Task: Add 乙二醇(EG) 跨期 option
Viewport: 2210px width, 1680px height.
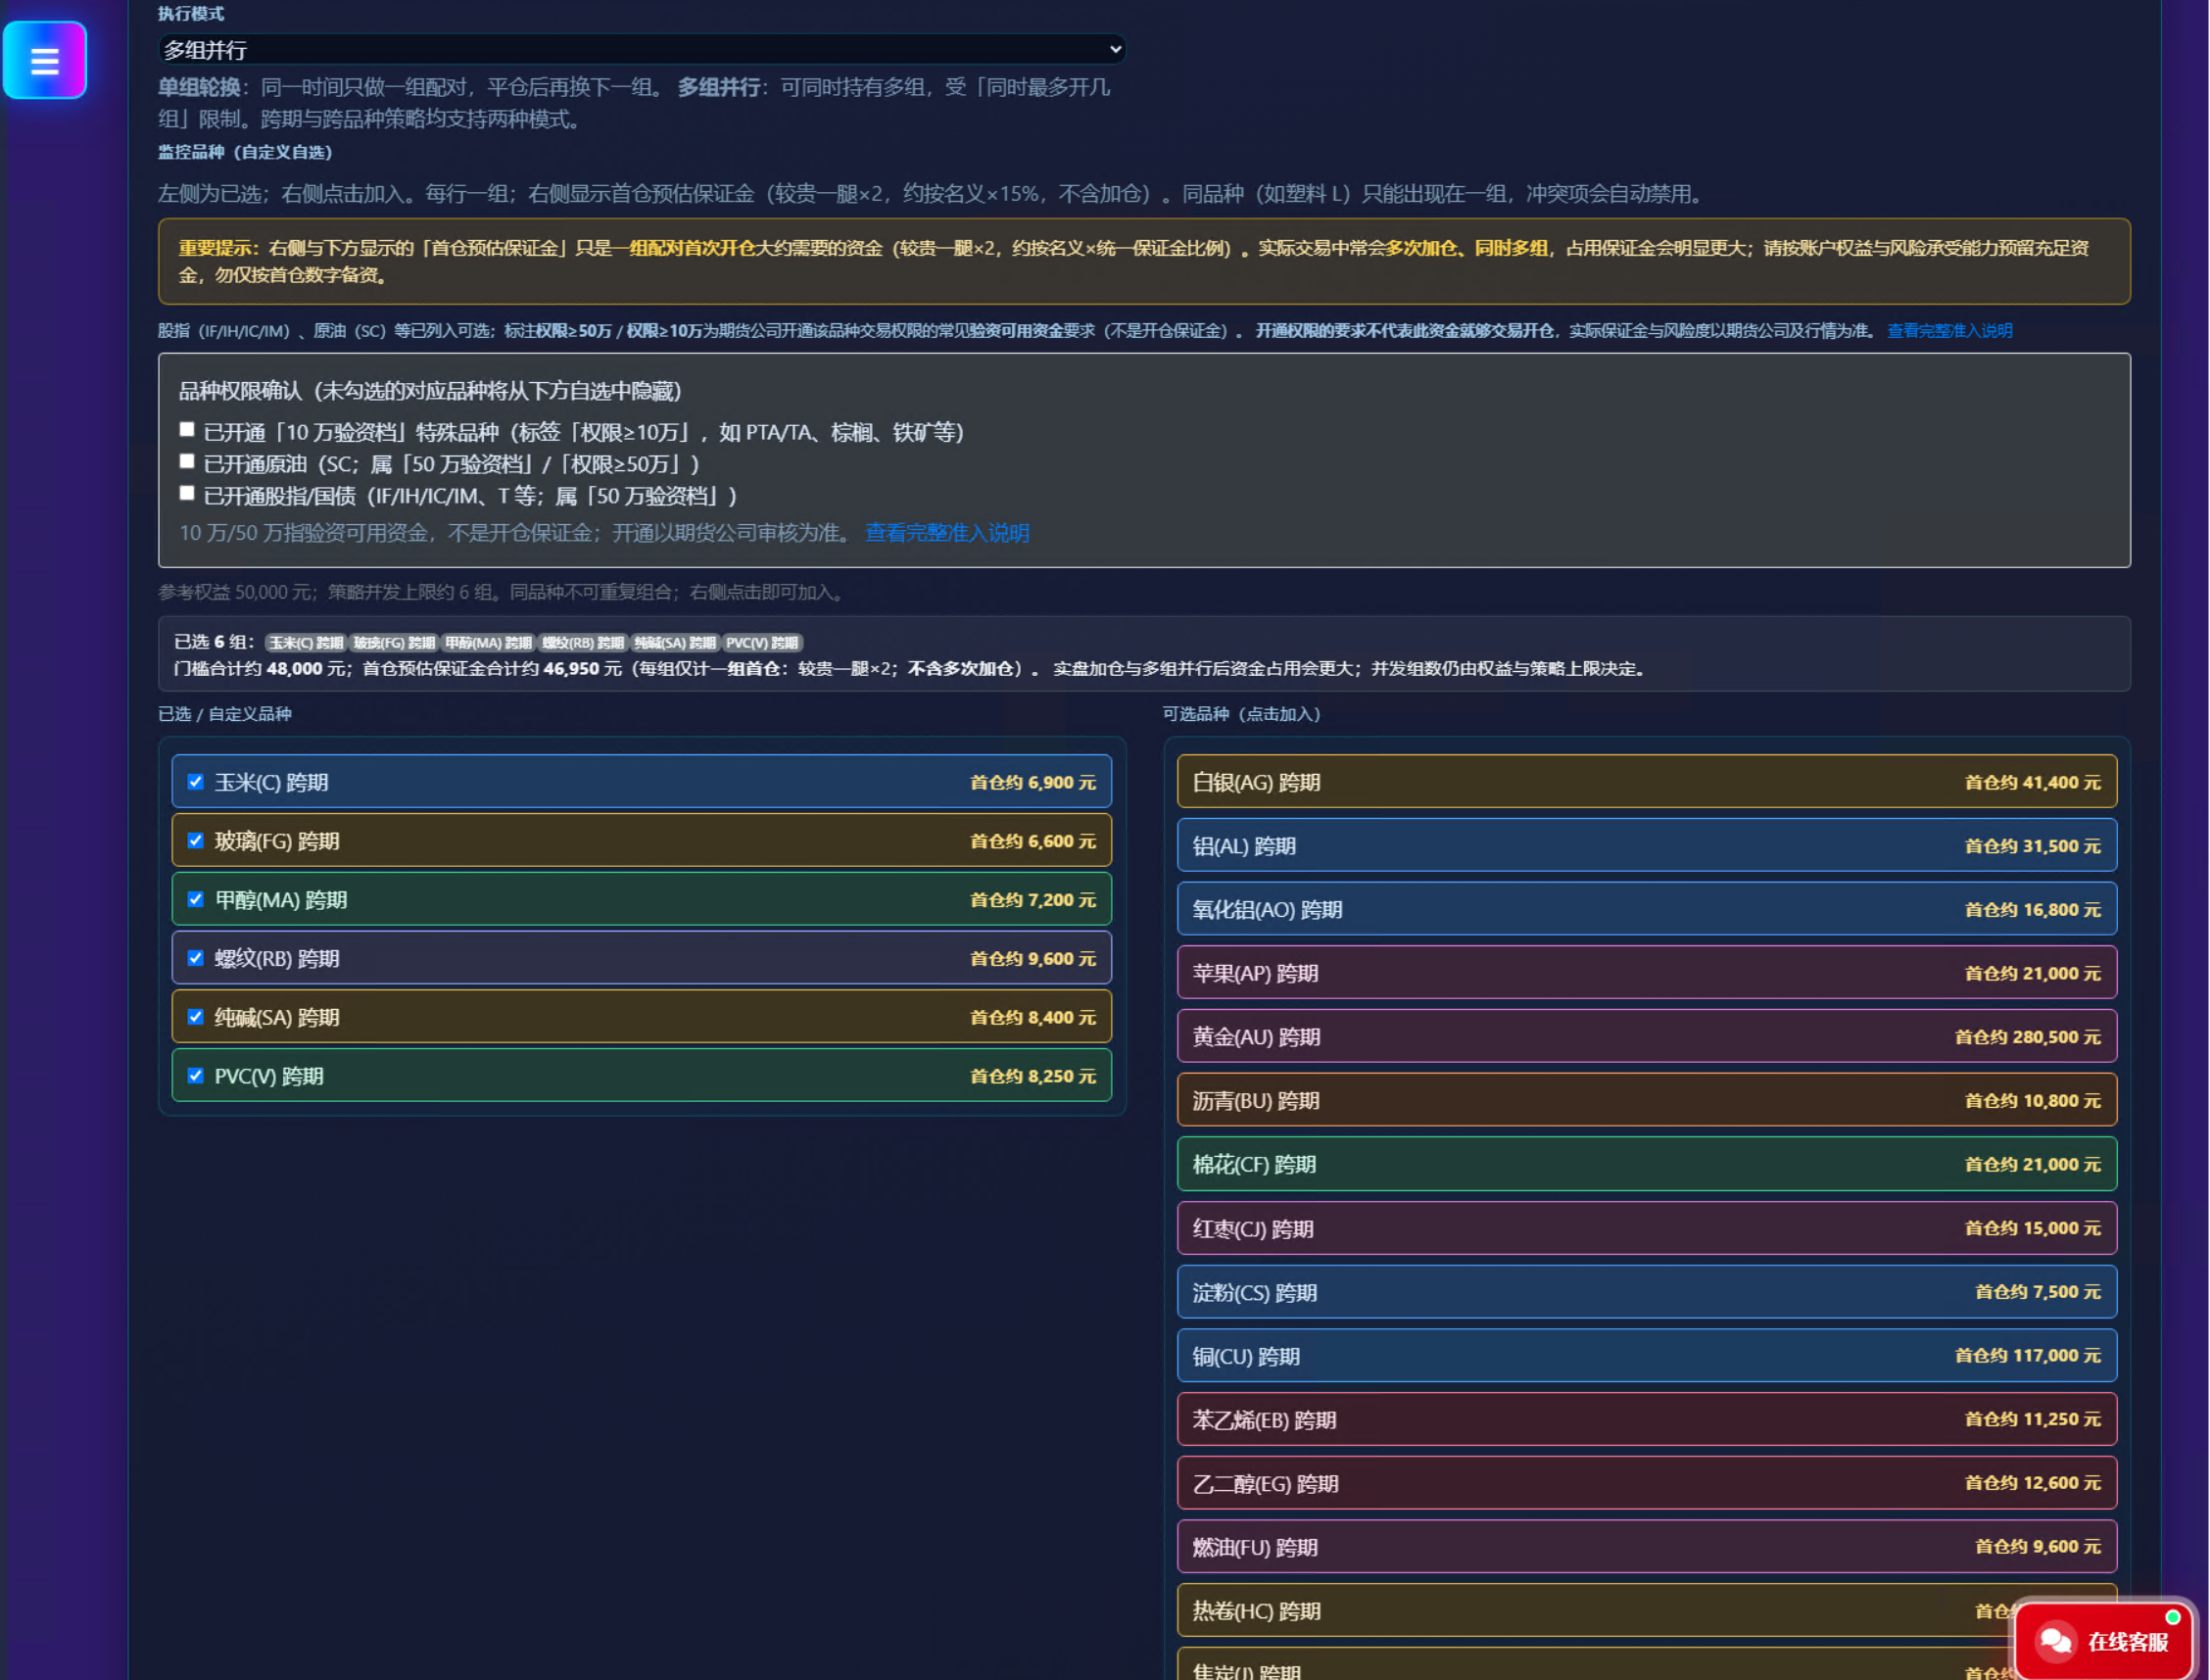Action: click(1647, 1483)
